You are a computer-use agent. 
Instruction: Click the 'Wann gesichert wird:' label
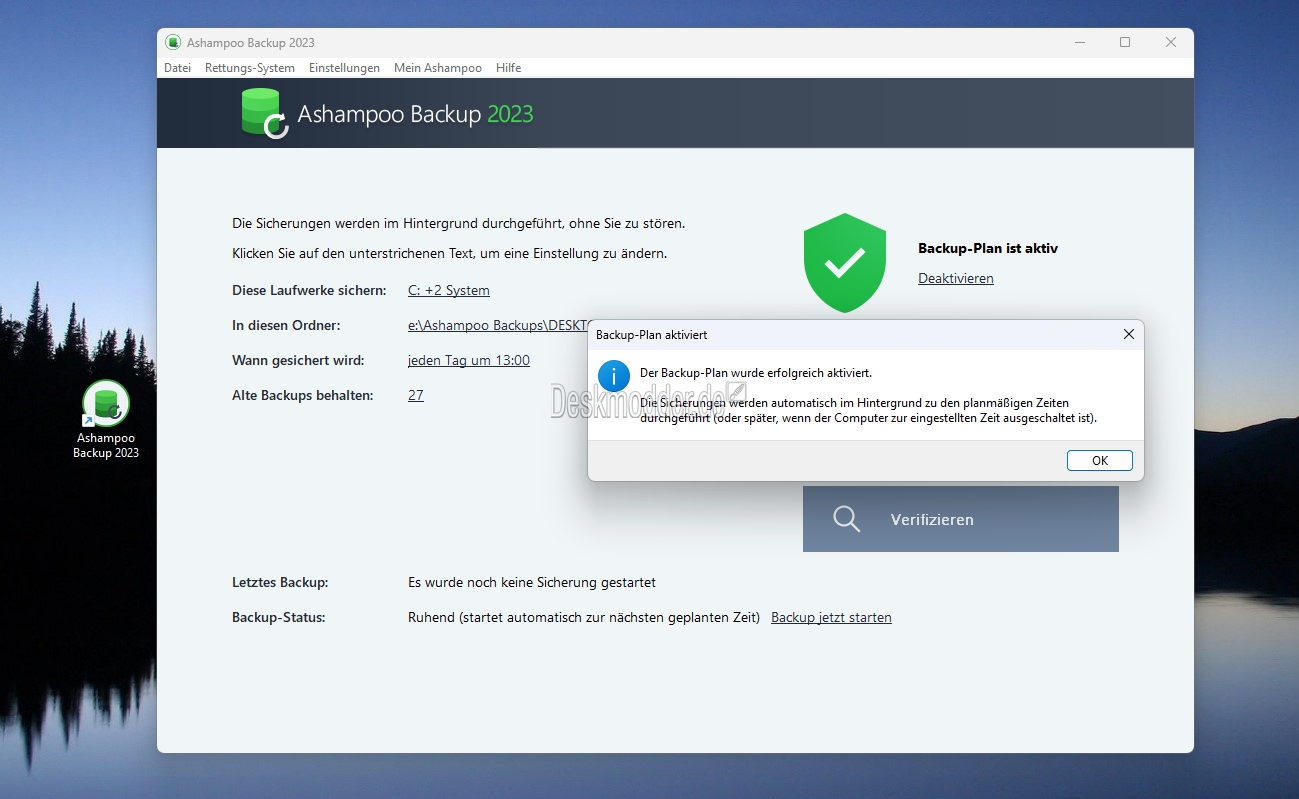[298, 361]
